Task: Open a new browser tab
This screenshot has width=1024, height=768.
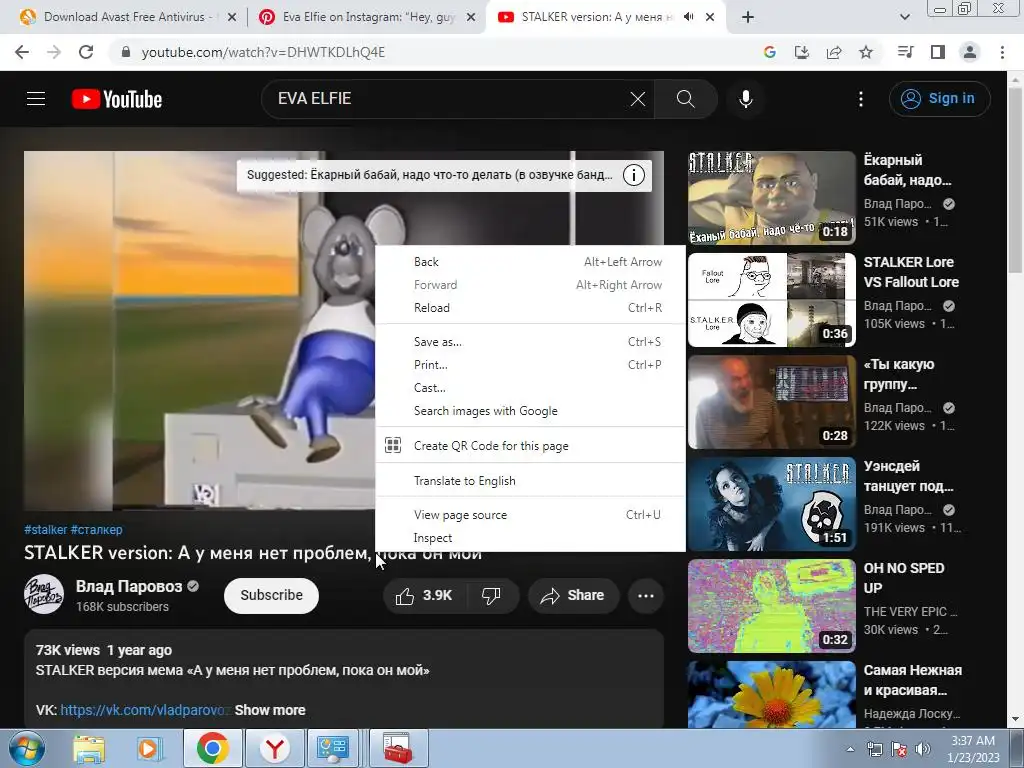Action: coord(748,18)
